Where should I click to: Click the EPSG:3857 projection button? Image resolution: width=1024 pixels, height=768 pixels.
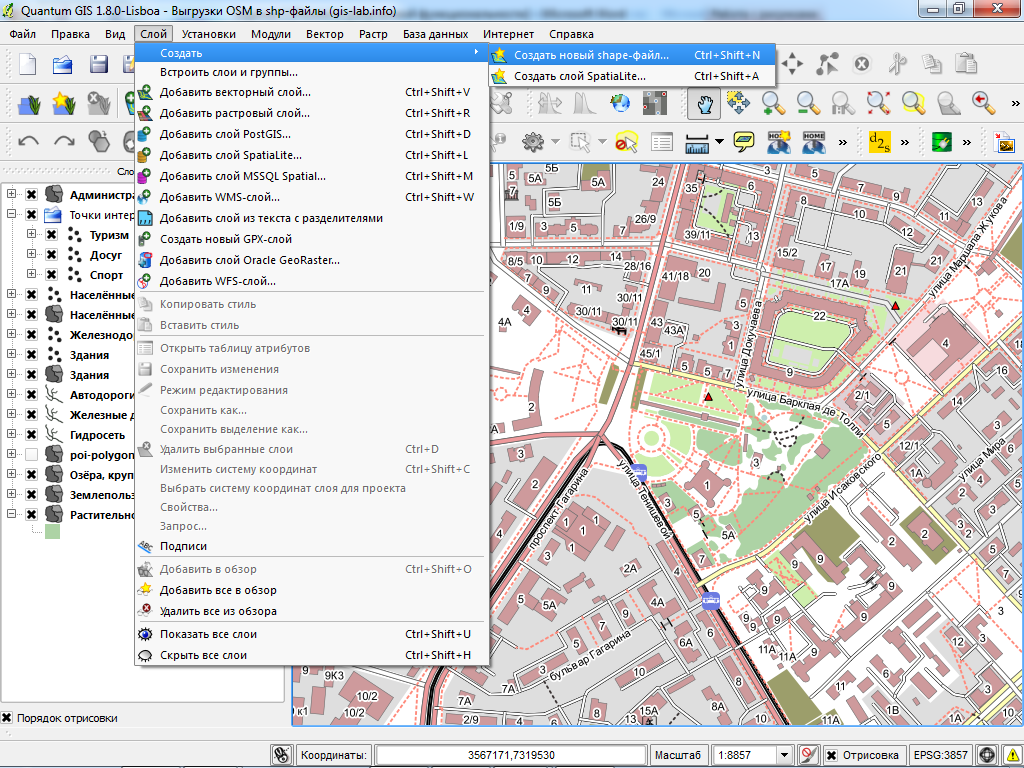940,755
